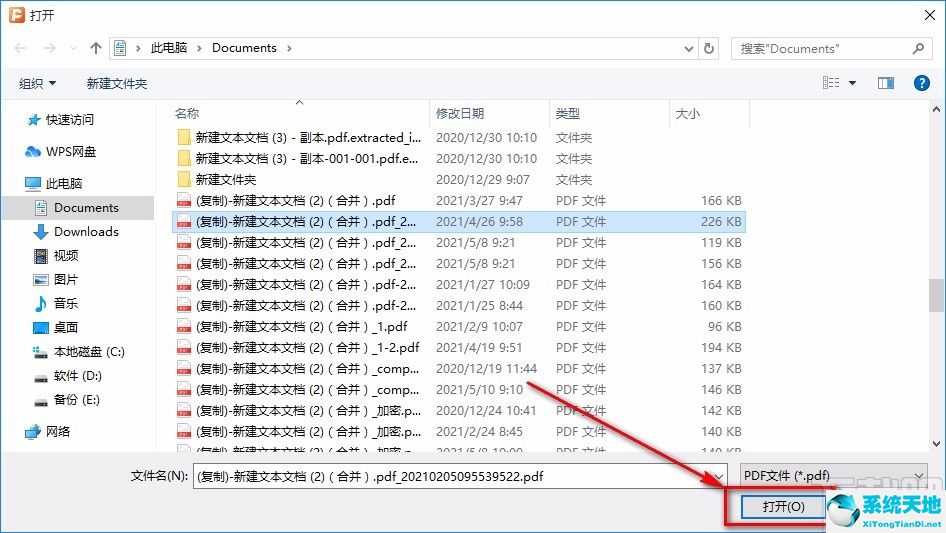Select the PDF dated 2021/1/27 10:09
Screen dimensions: 946x533
click(x=459, y=285)
